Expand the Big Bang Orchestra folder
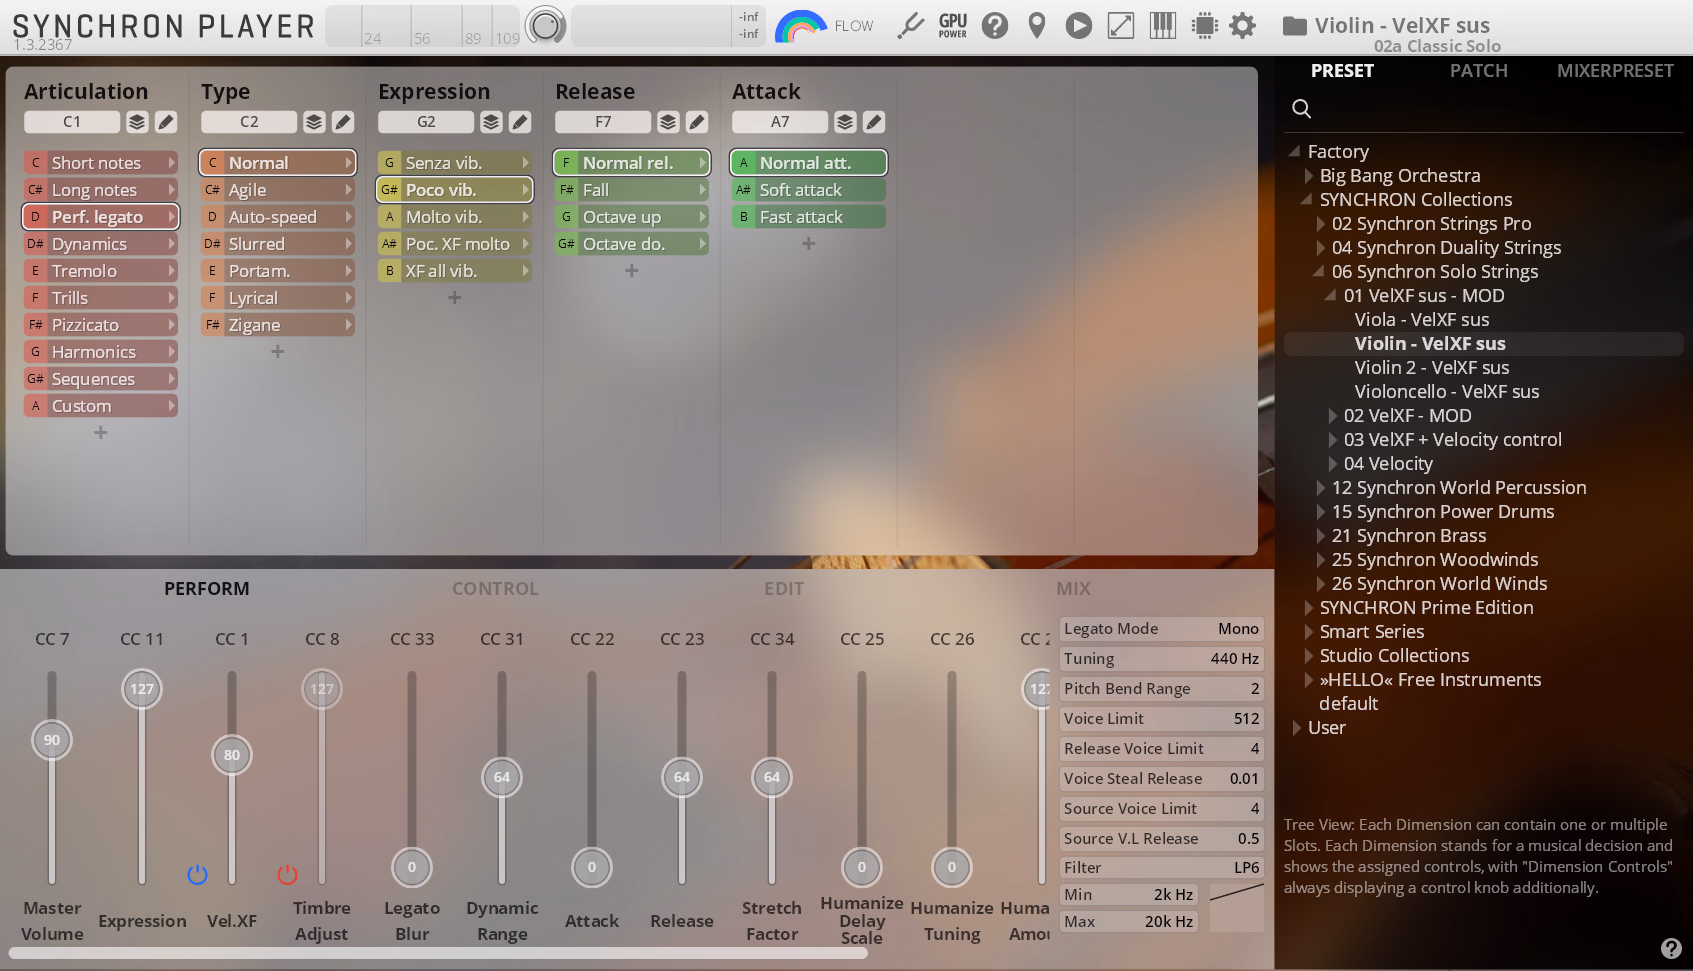Screen dimensions: 1693x971 pos(1308,176)
